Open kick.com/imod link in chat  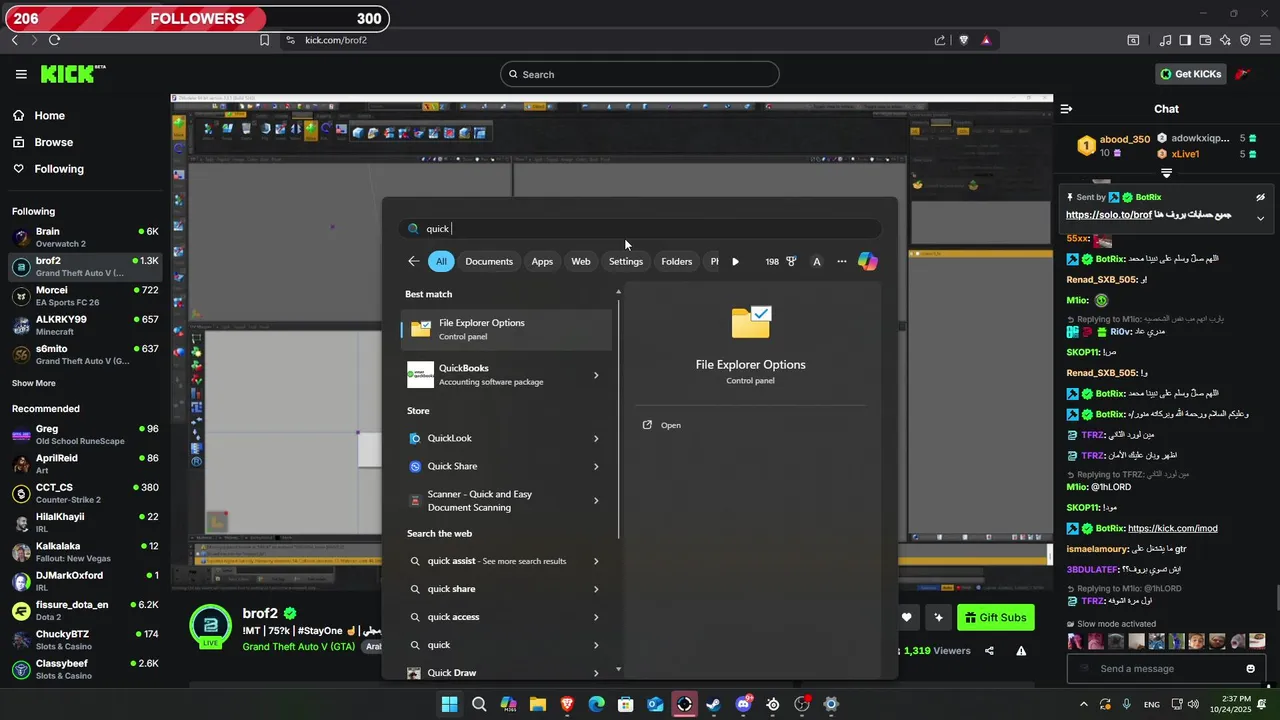point(1172,528)
